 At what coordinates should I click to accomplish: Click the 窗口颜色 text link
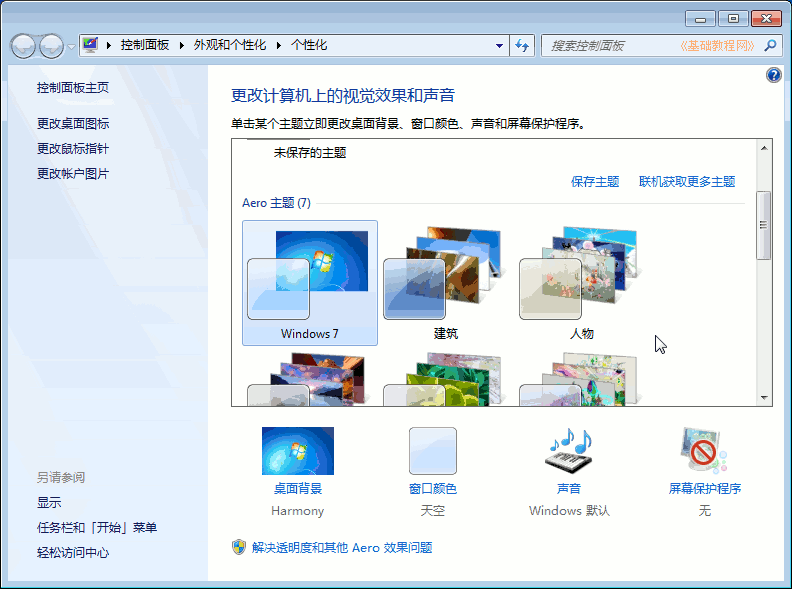pyautogui.click(x=433, y=488)
